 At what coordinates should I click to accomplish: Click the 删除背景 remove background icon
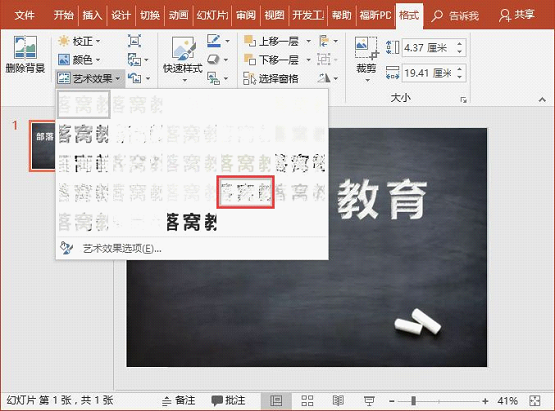pos(25,47)
